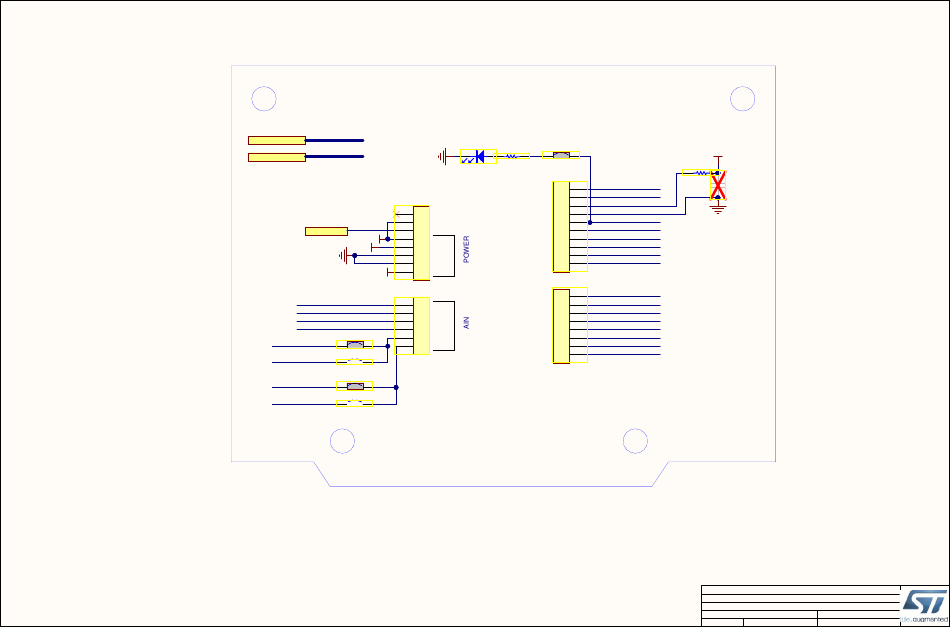This screenshot has width=950, height=628.
Task: Click the top-right mounting hole circle
Action: click(x=743, y=99)
